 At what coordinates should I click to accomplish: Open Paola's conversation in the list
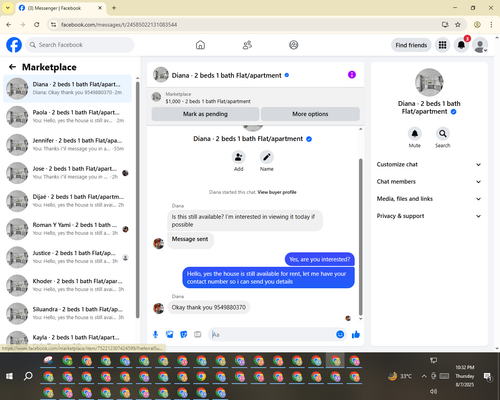click(67, 117)
